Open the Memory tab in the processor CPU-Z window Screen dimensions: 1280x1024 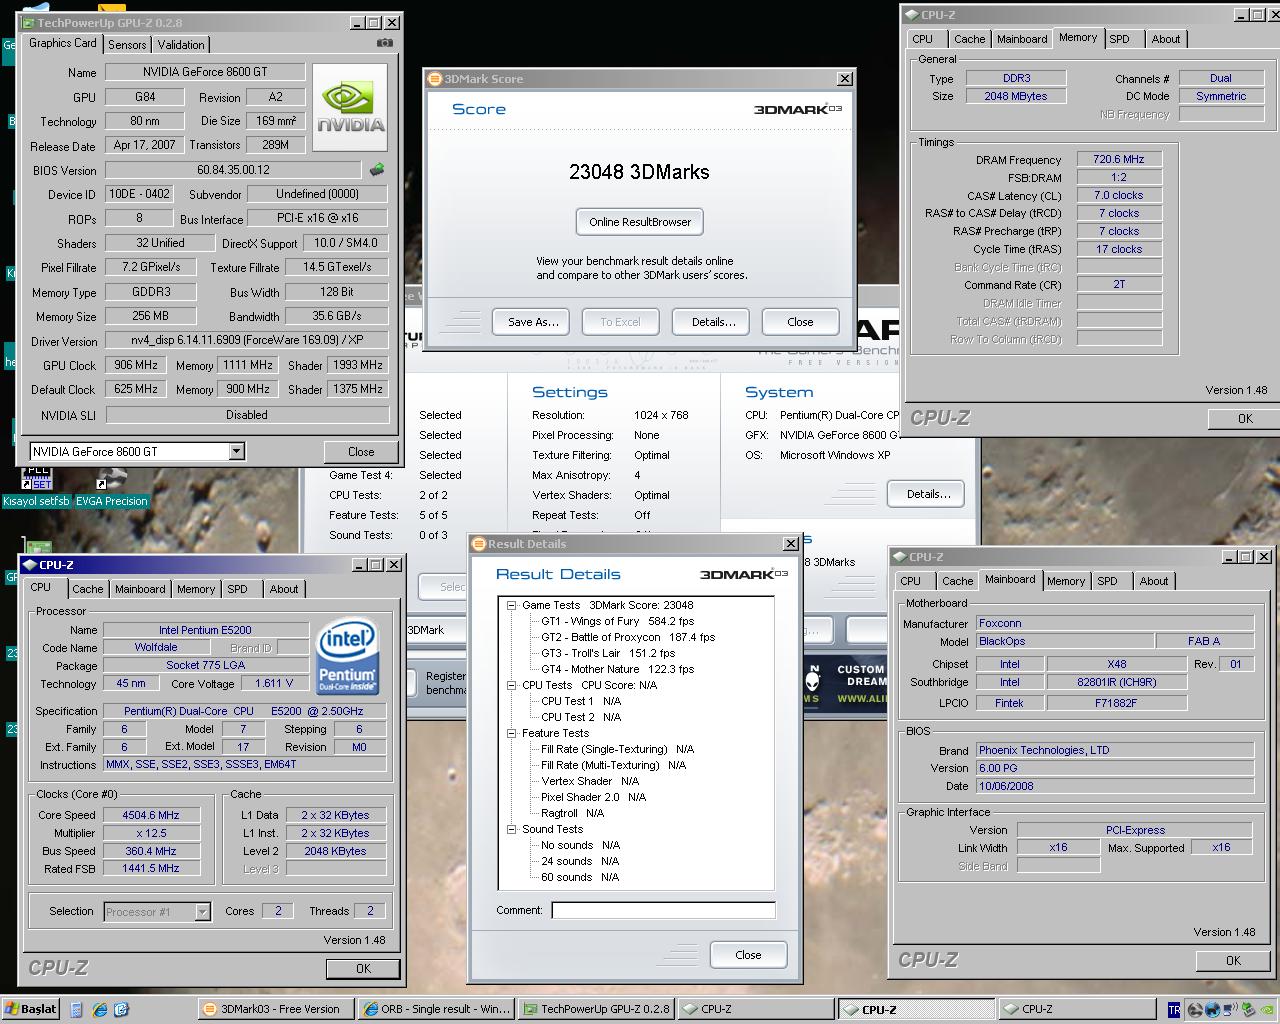tap(196, 589)
